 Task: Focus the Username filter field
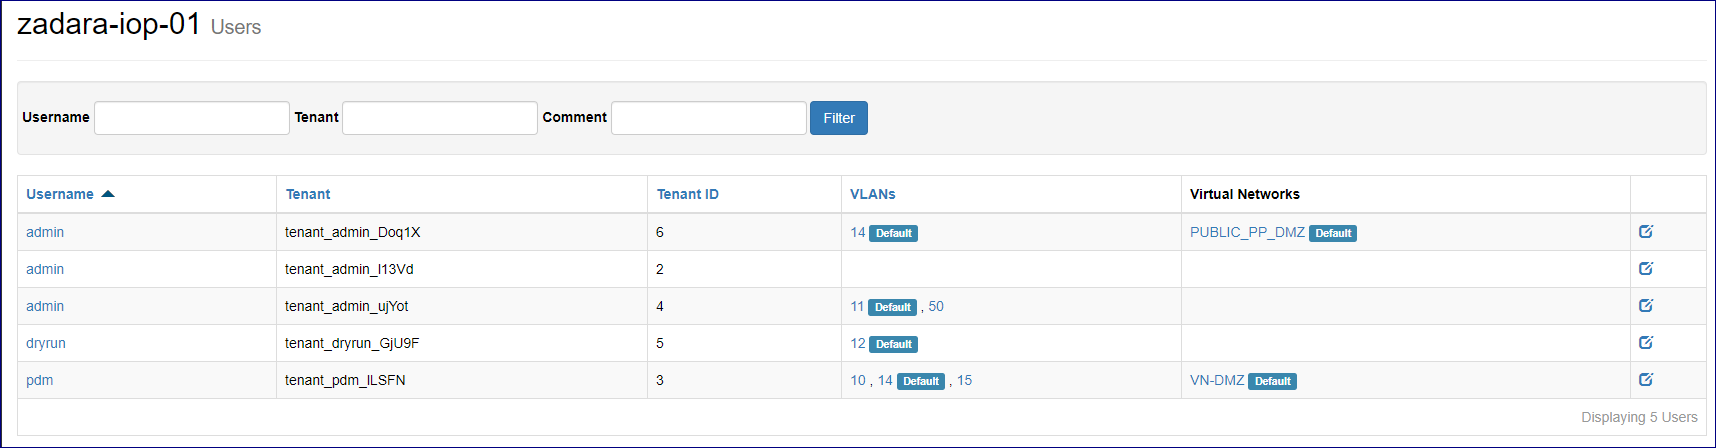tap(192, 118)
